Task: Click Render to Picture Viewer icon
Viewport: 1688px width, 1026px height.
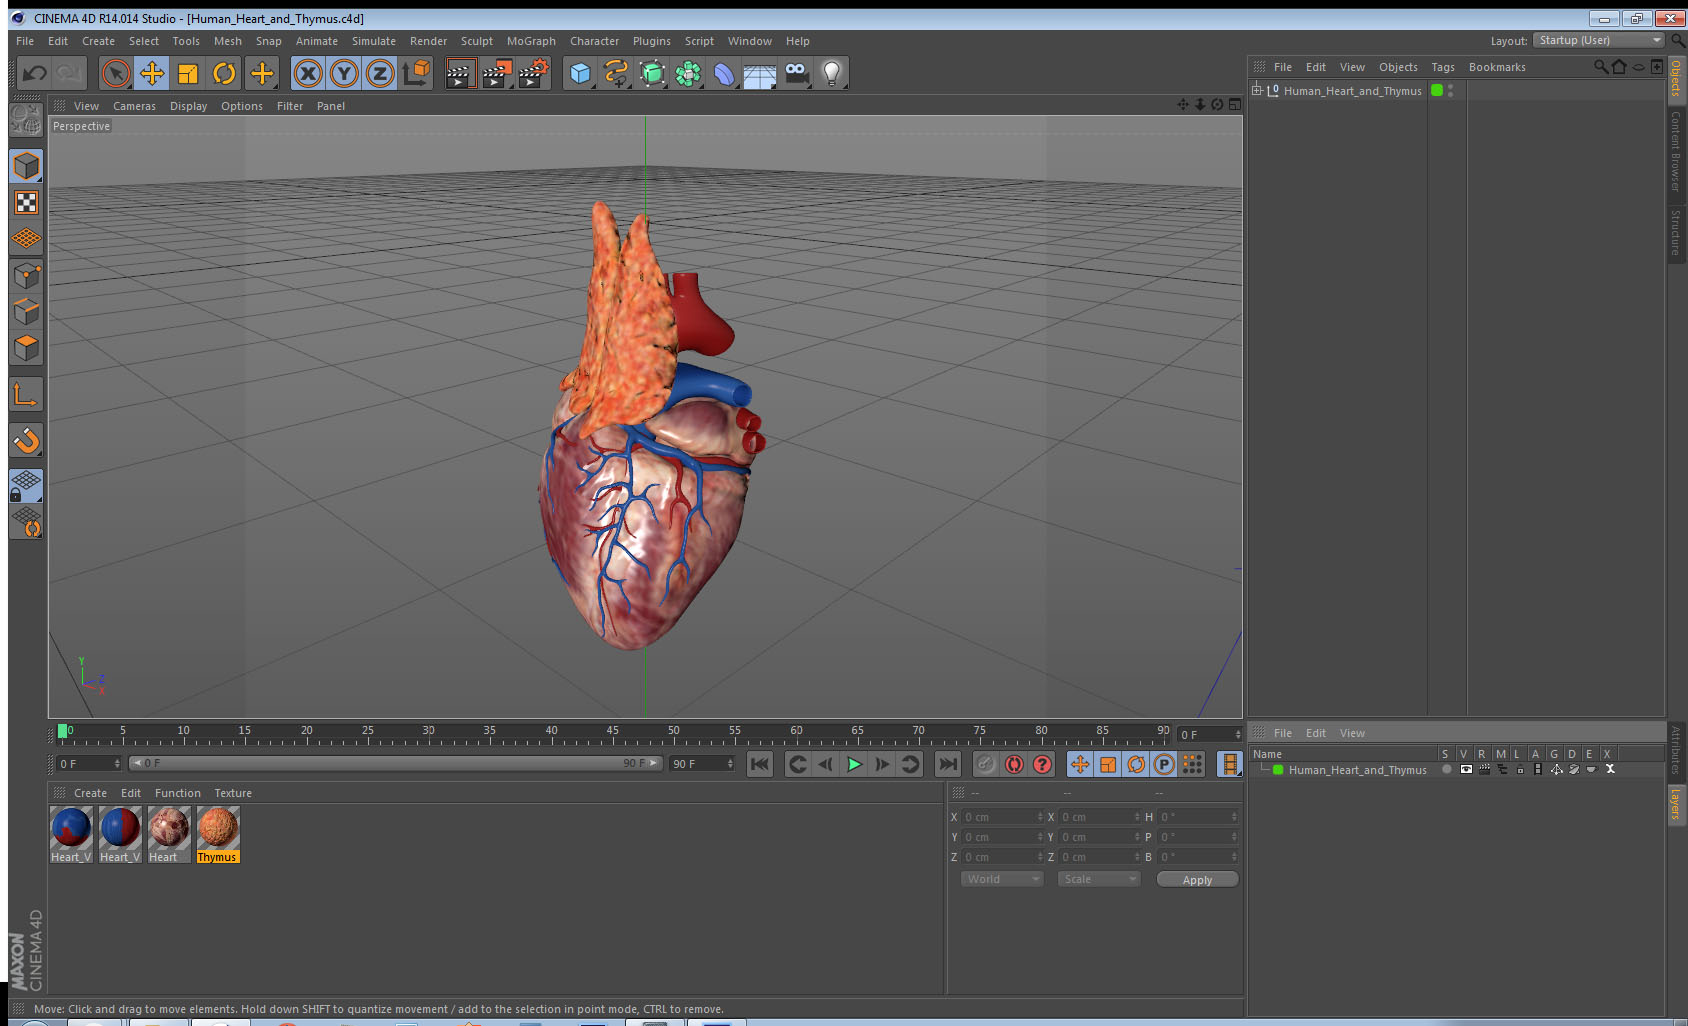Action: 497,73
